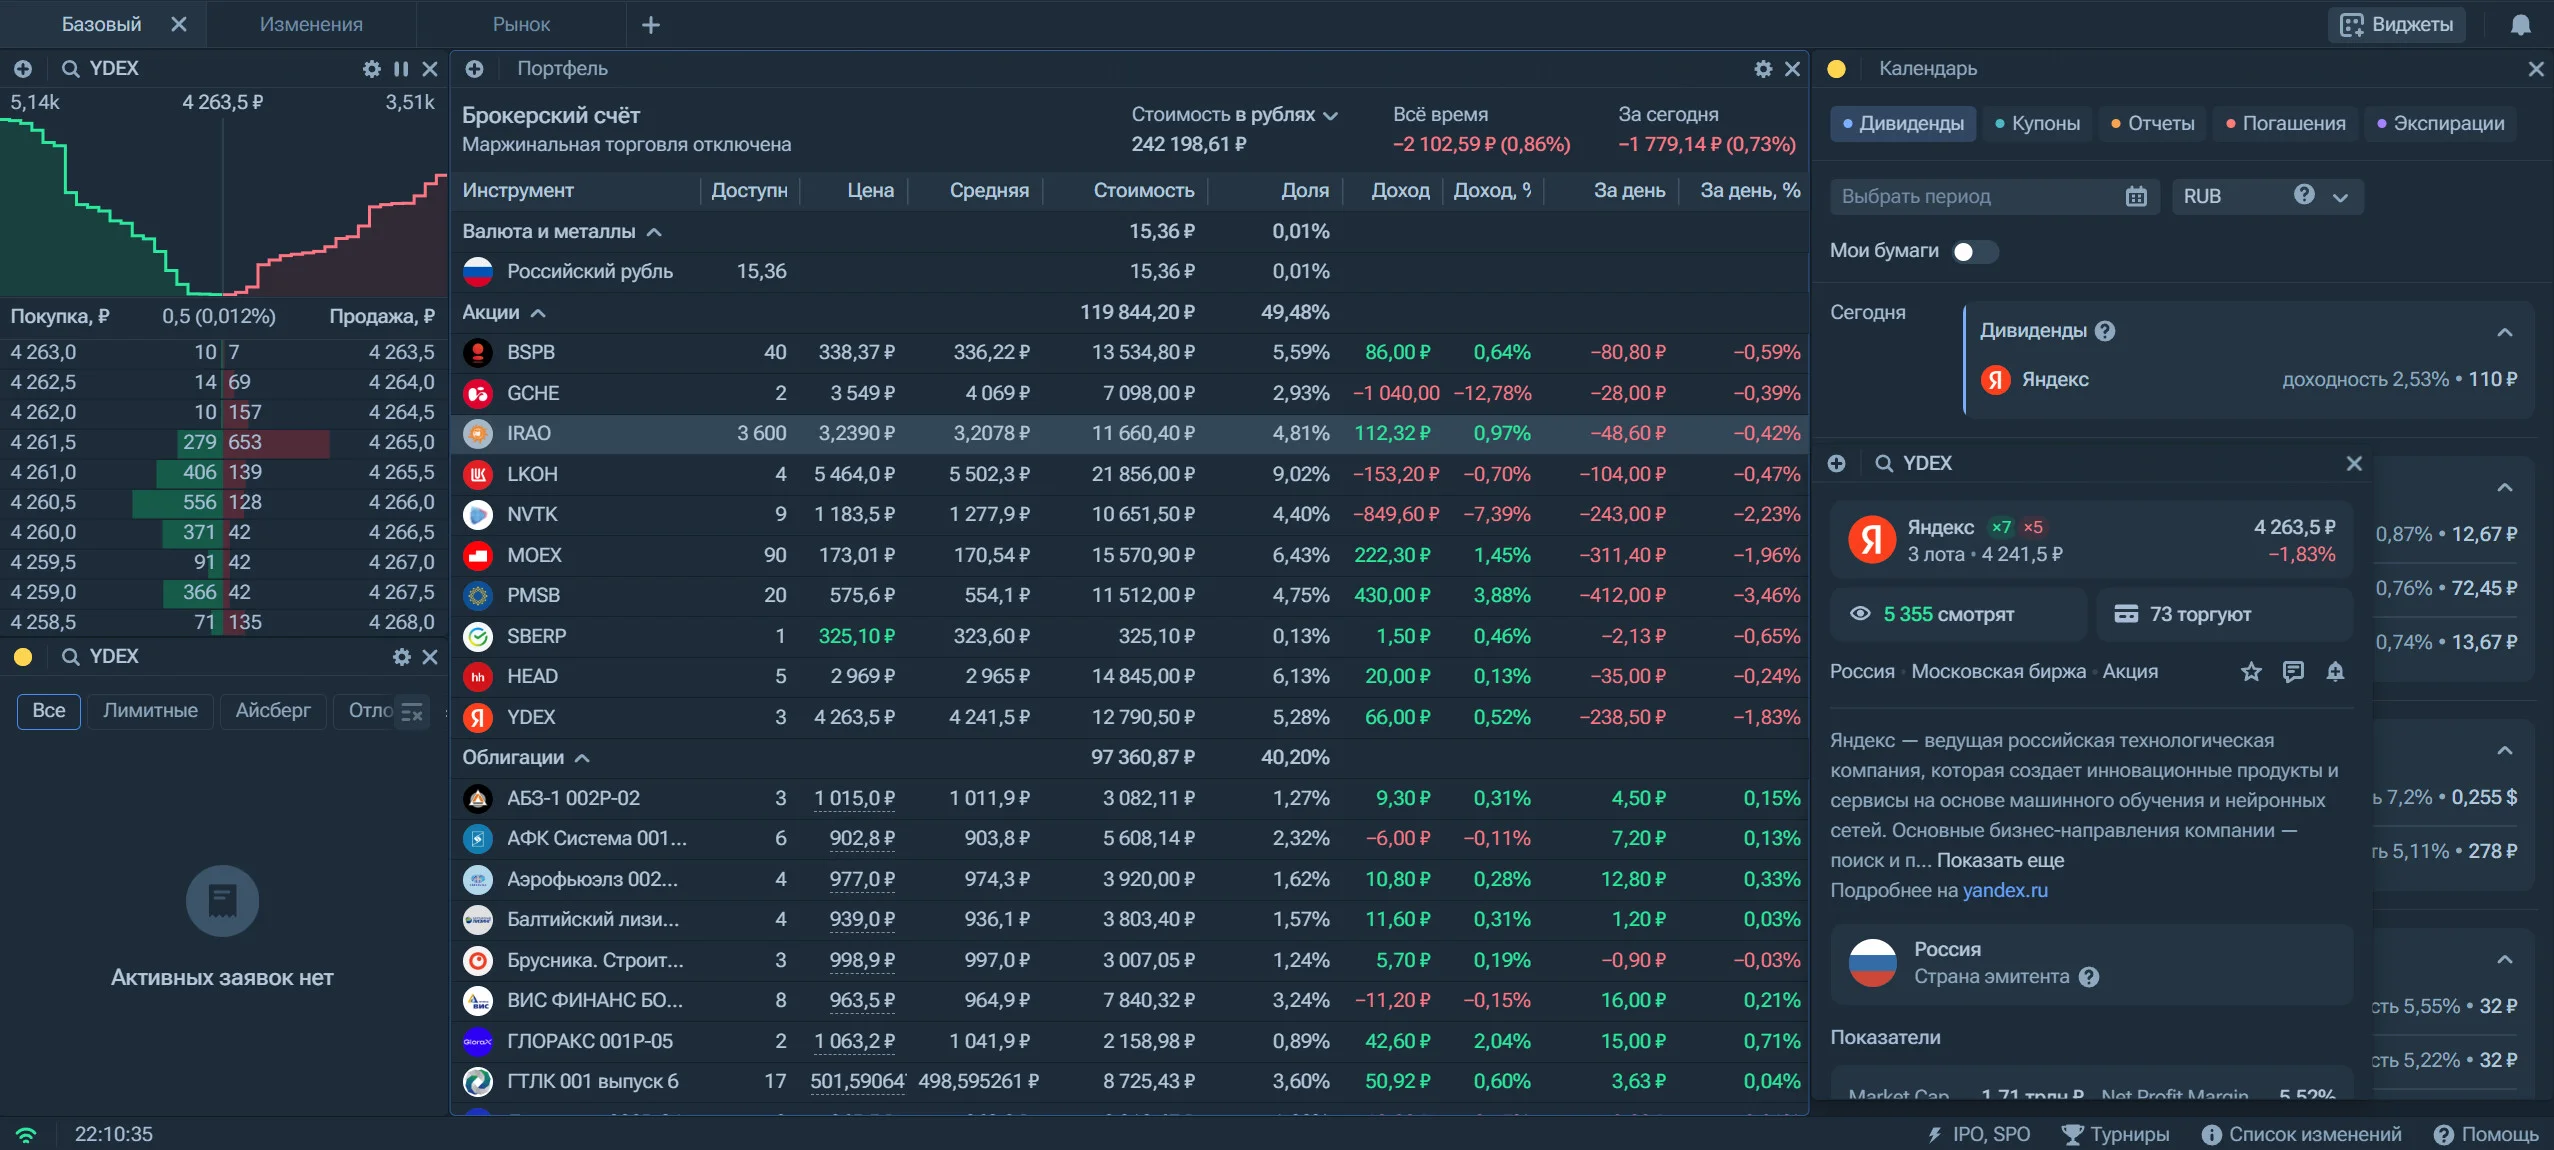2554x1150 pixels.
Task: Open the Стоимость в рублях dropdown
Action: [1234, 115]
